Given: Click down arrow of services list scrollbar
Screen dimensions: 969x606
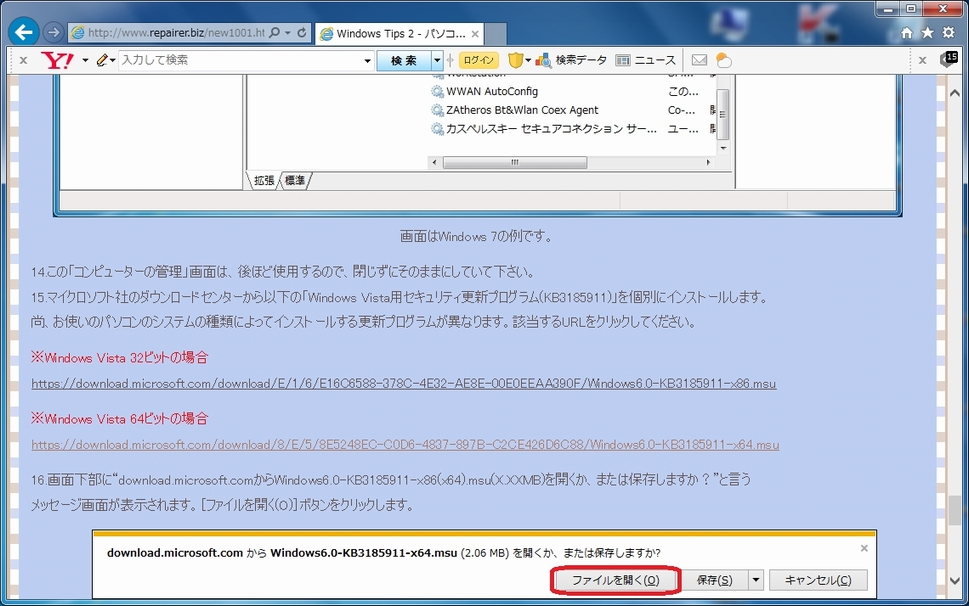Looking at the screenshot, I should tap(722, 148).
